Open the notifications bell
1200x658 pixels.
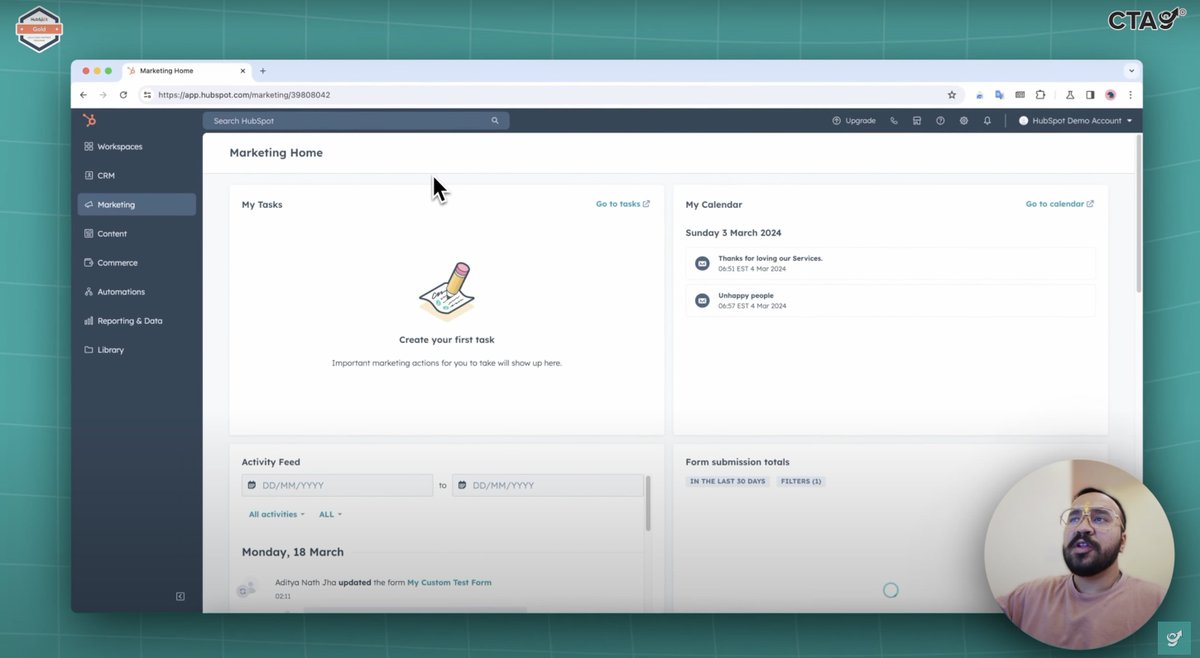987,120
